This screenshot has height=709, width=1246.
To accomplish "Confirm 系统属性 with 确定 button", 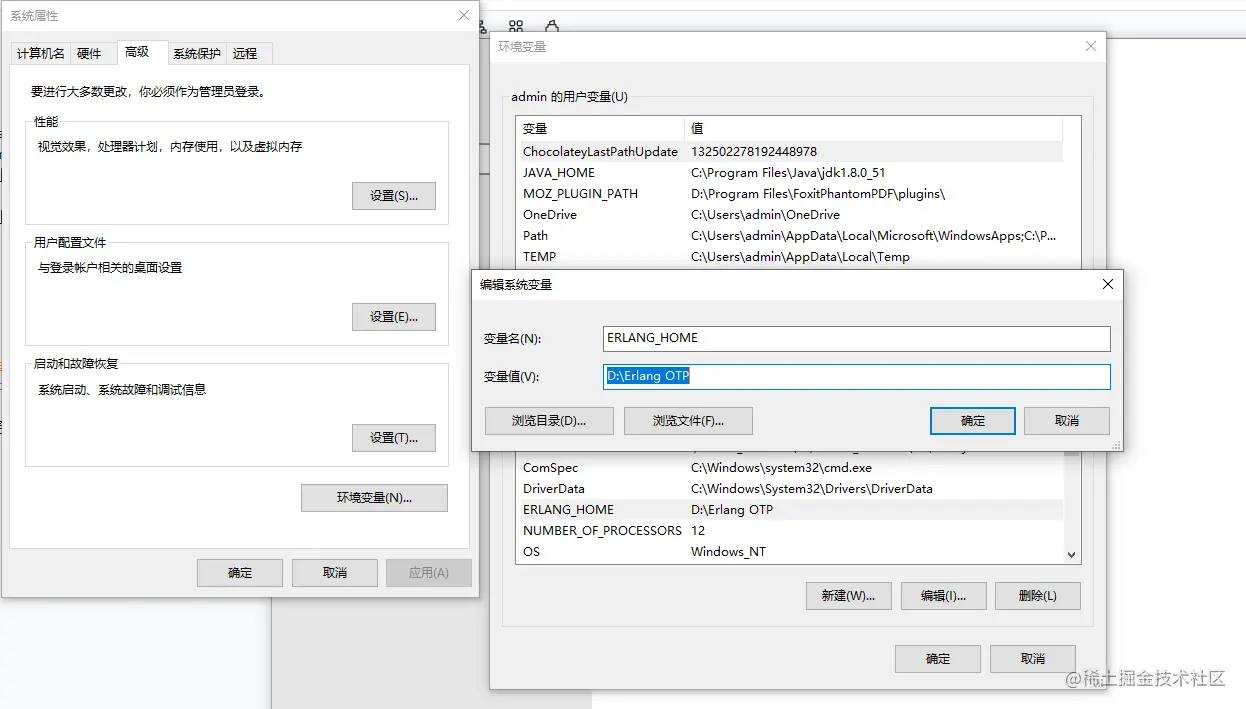I will point(240,573).
